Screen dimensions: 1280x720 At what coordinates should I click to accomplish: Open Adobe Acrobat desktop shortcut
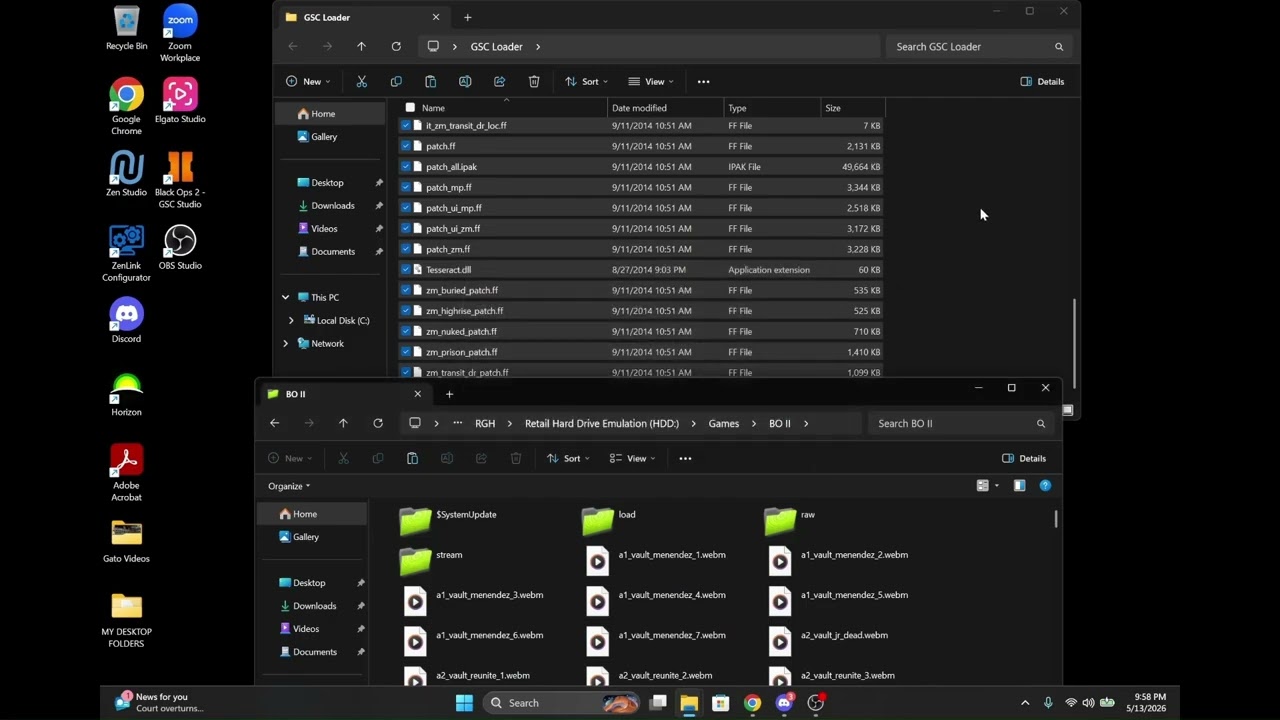click(126, 473)
